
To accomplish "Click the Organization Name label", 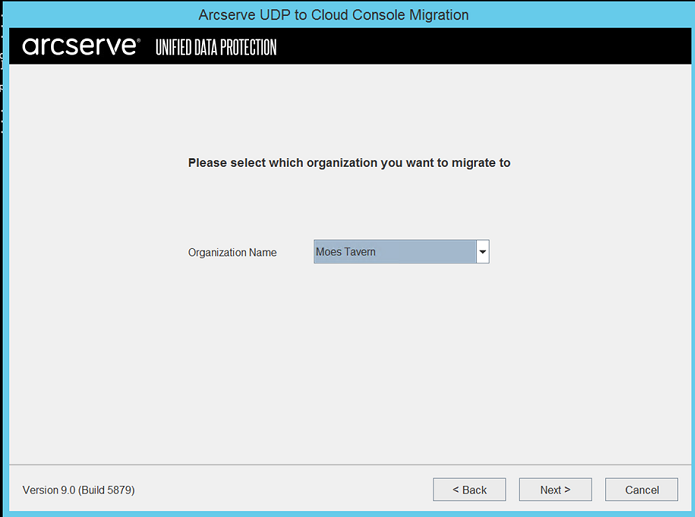I will 232,252.
